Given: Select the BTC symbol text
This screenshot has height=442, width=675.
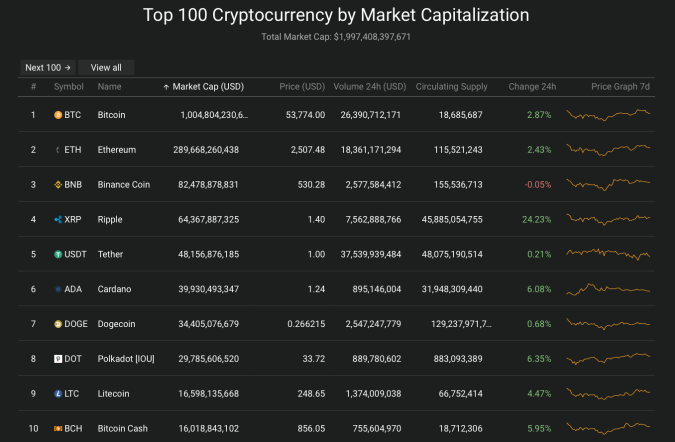Looking at the screenshot, I should tap(72, 115).
